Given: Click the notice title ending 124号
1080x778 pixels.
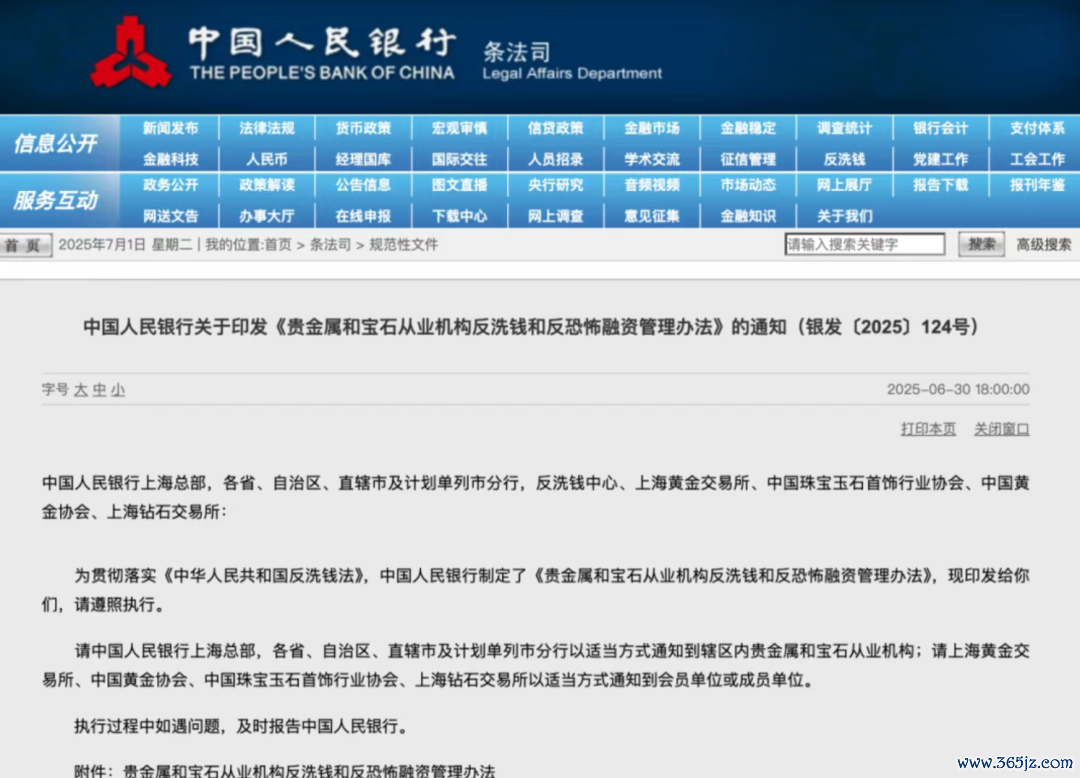Looking at the screenshot, I should coord(530,327).
